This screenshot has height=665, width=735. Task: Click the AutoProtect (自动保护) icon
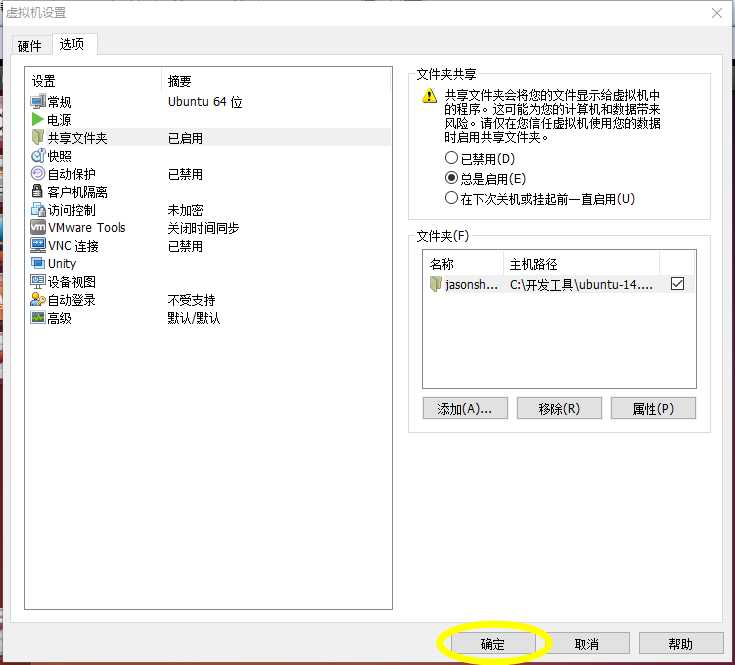[x=38, y=173]
